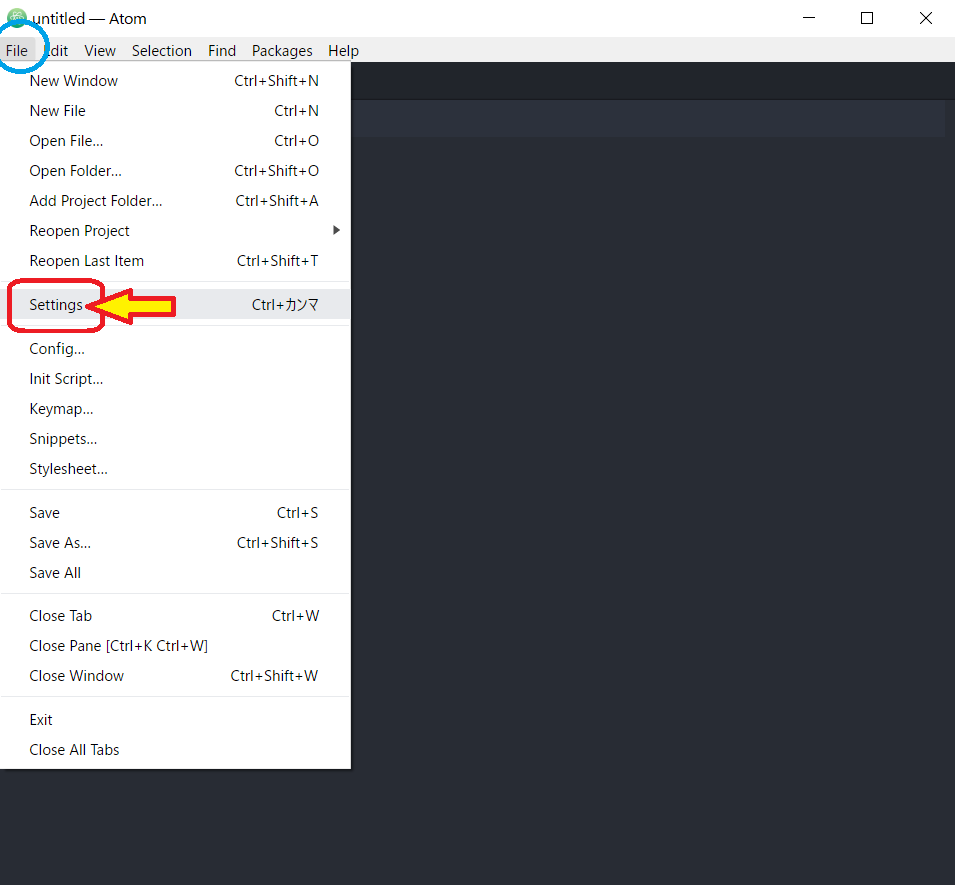Add a project folder
Screen dimensions: 955x885
[95, 200]
